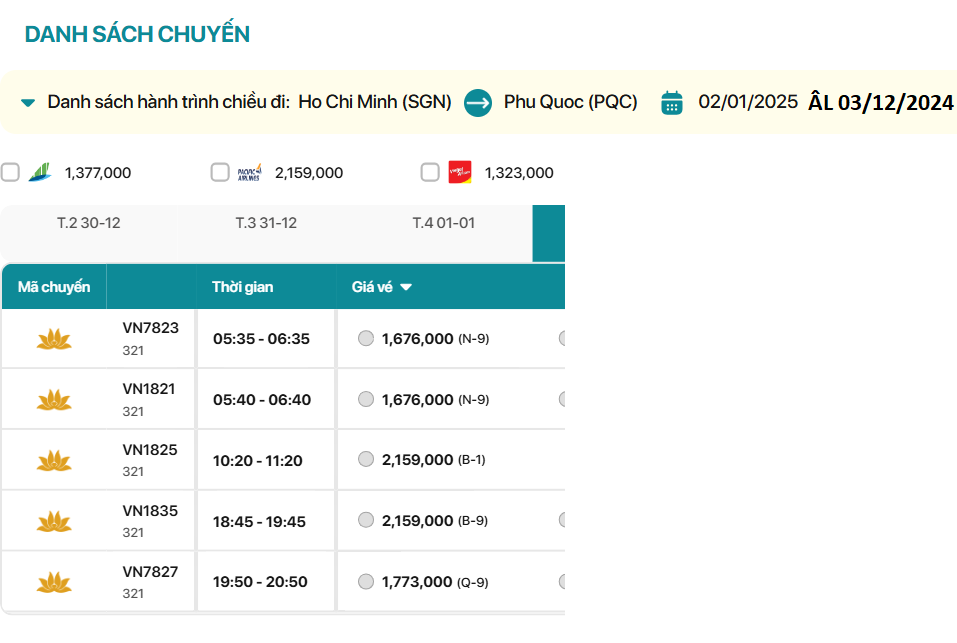
Task: Select 1,676,000 fare for flight VN7823
Action: [x=366, y=338]
